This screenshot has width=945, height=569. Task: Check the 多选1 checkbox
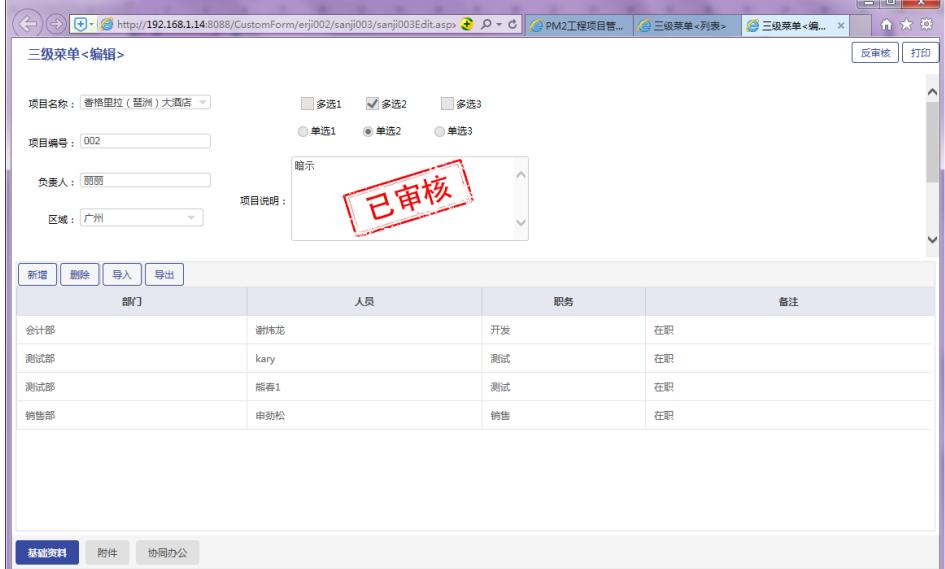point(308,103)
